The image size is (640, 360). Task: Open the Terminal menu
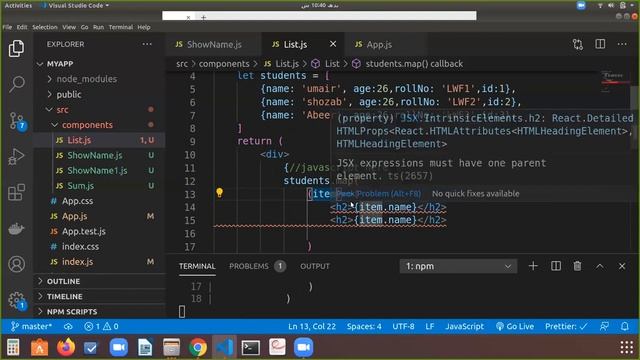(x=121, y=27)
